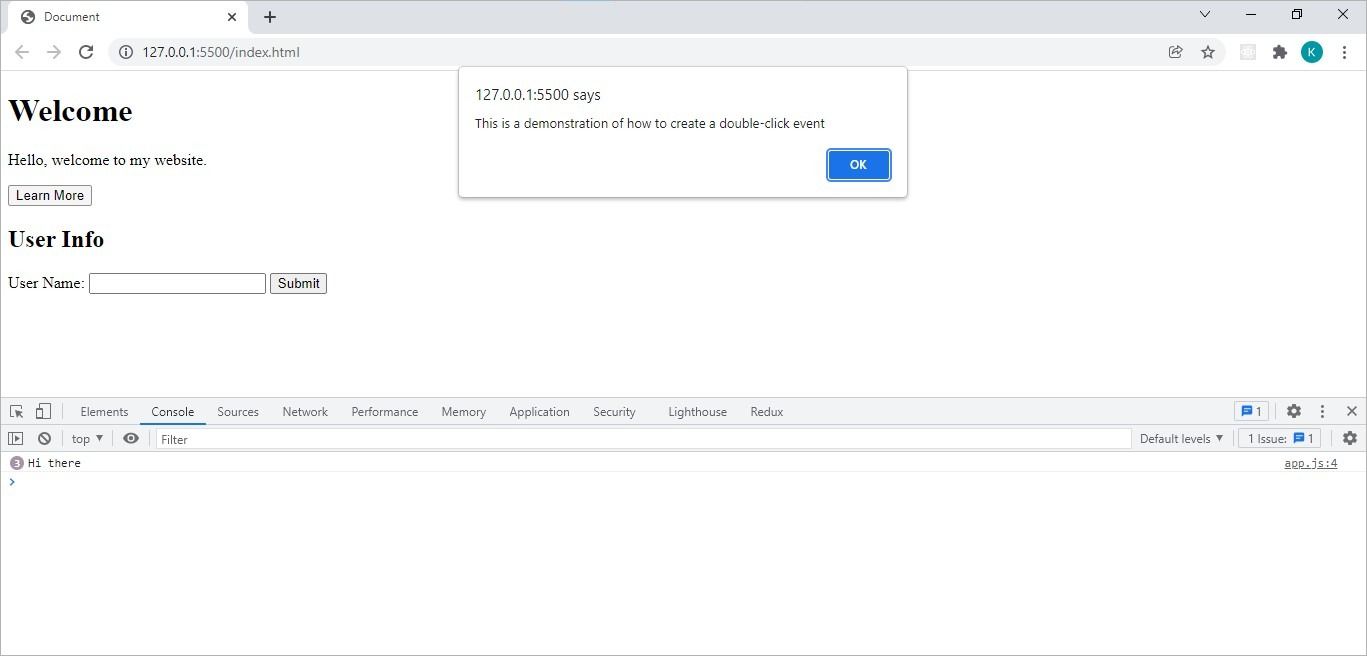Screen dimensions: 1367x656
Task: Open console settings gear
Action: pyautogui.click(x=1350, y=438)
